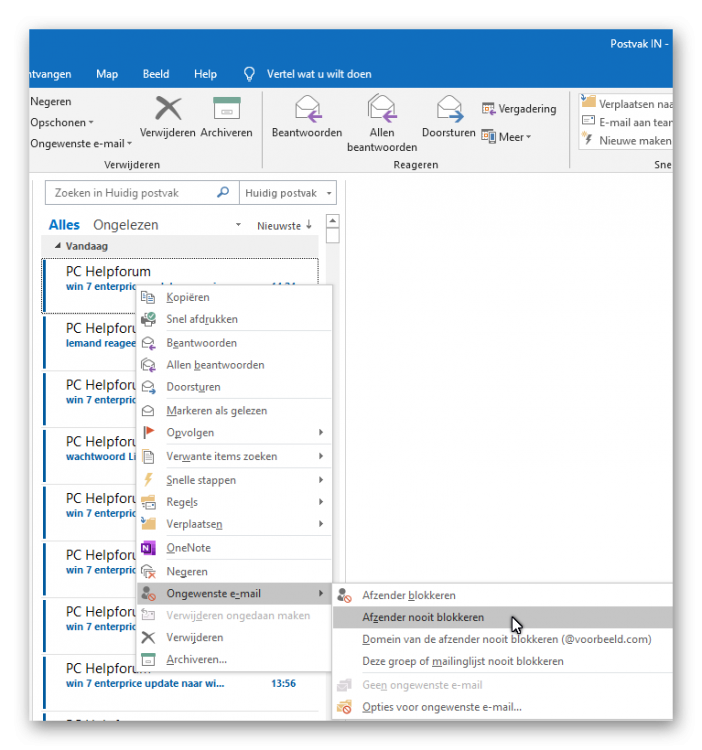Image resolution: width=702 pixels, height=750 pixels.
Task: Open the Meer dropdown arrow in Reageren
Action: pyautogui.click(x=528, y=137)
